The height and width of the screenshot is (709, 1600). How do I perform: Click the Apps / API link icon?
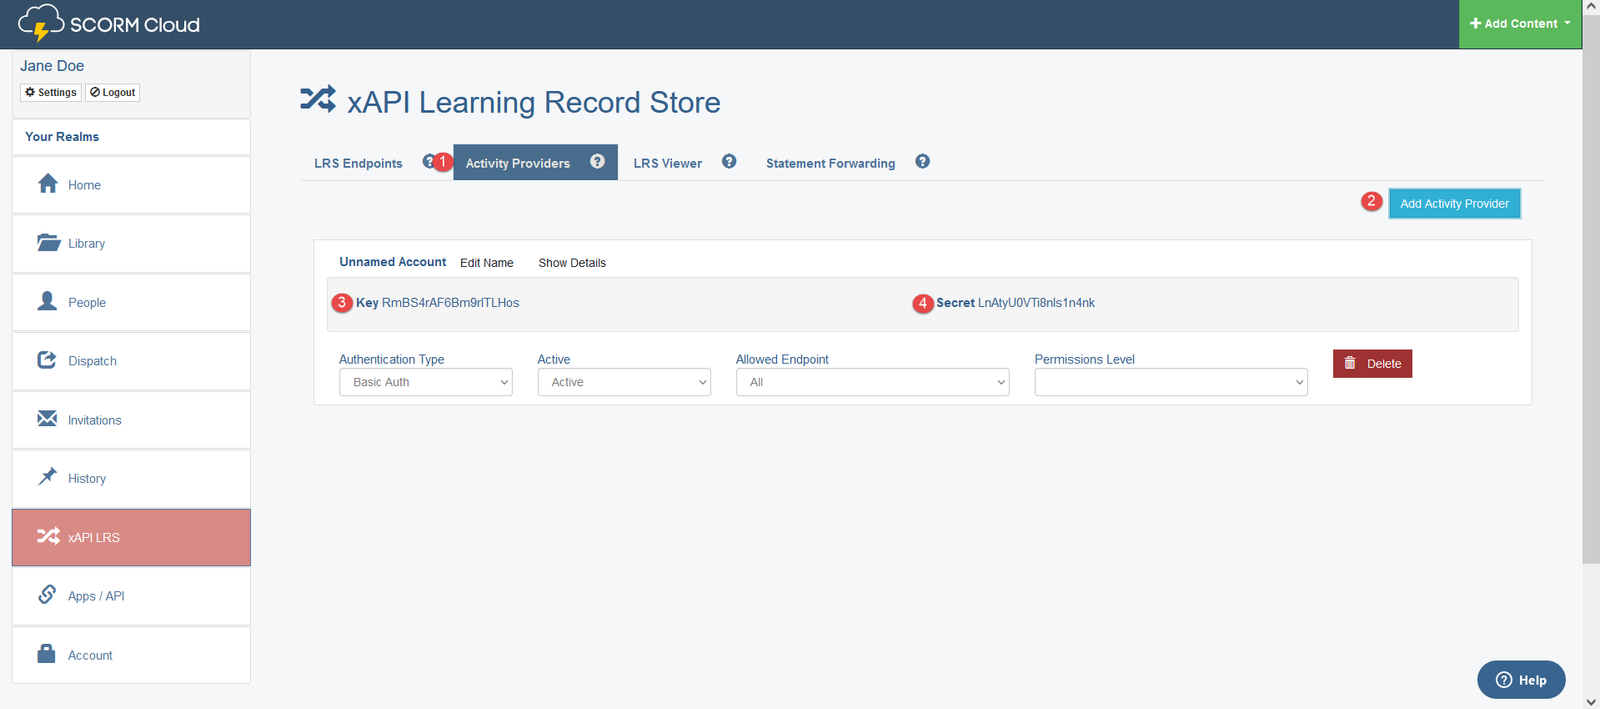pos(47,595)
